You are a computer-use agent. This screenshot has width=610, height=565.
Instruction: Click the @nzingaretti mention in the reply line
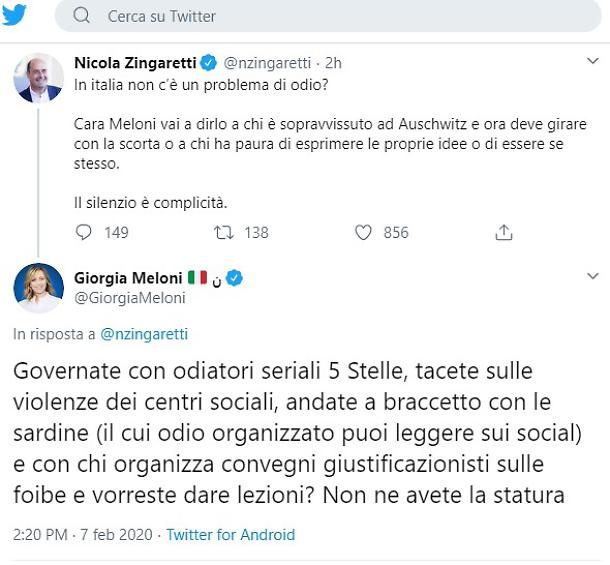(x=144, y=334)
